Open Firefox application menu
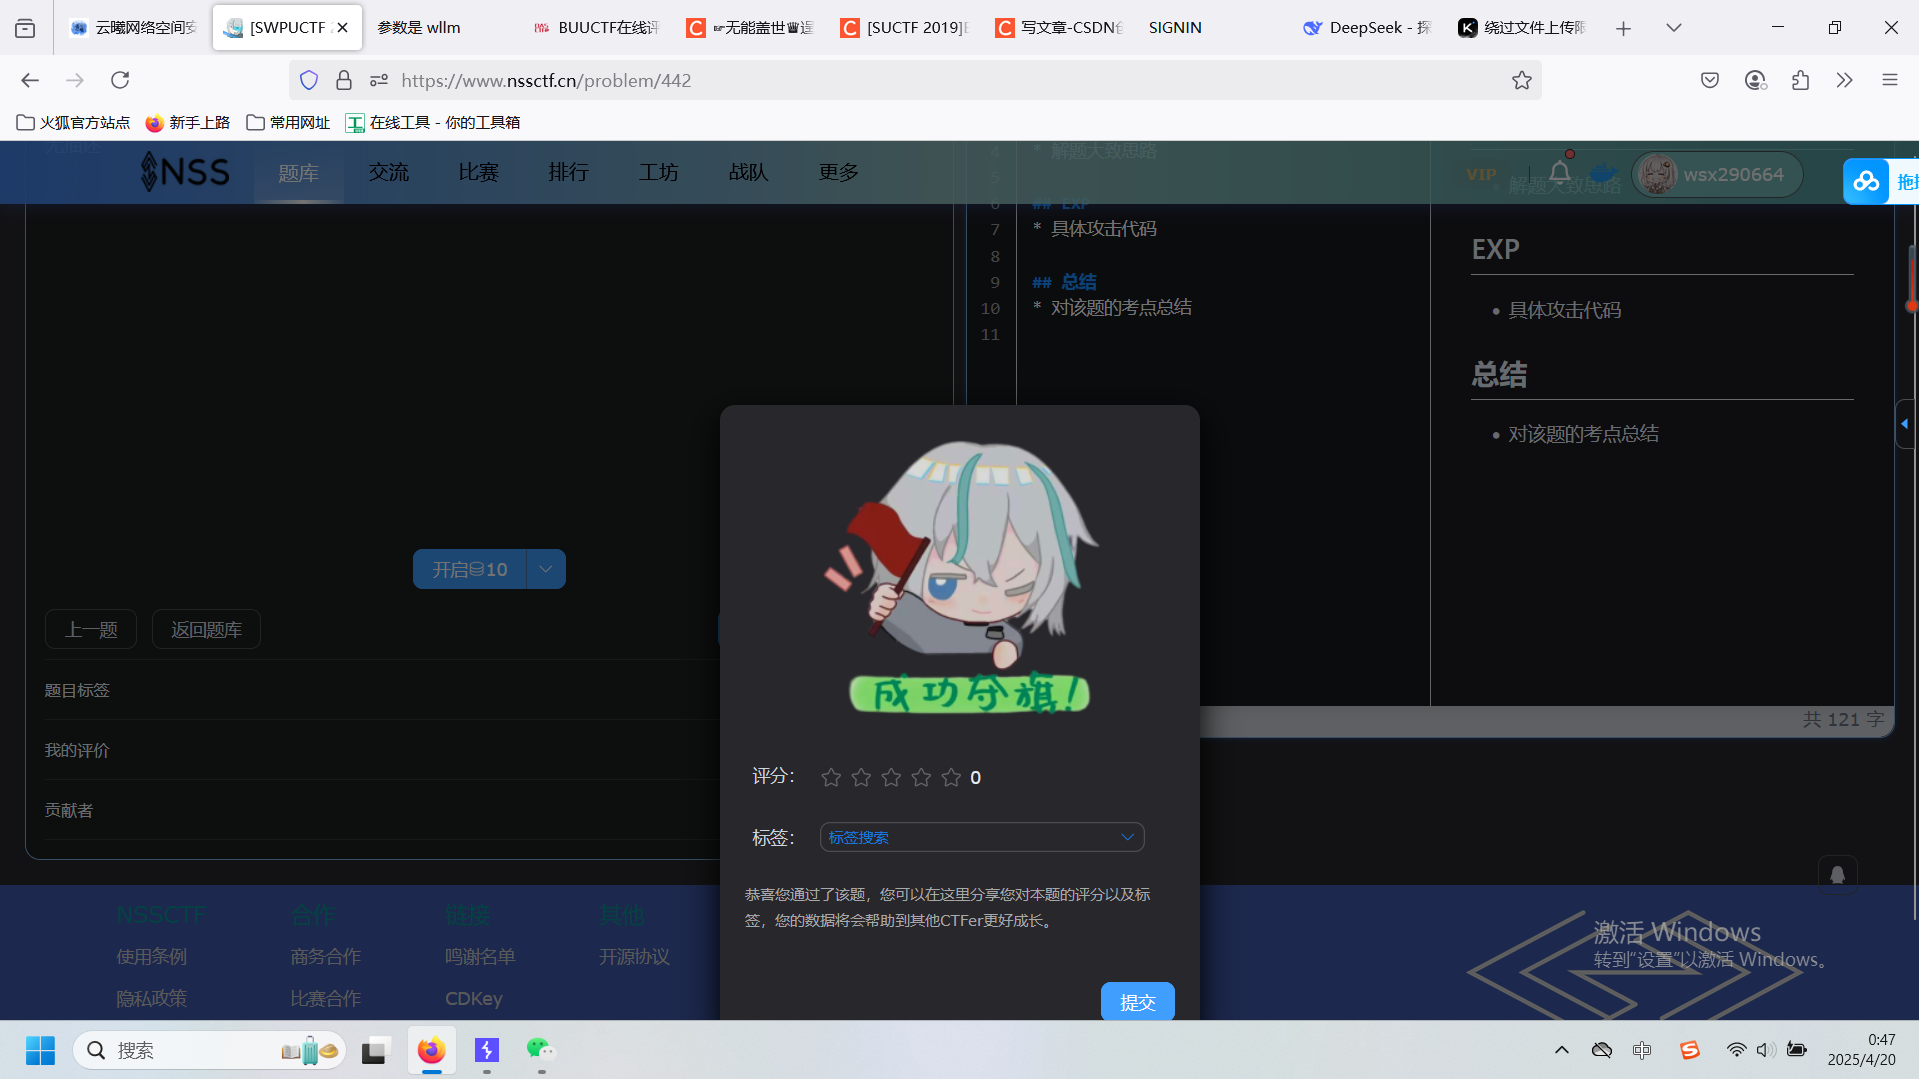Screen dimensions: 1919x1079 (x=1889, y=80)
